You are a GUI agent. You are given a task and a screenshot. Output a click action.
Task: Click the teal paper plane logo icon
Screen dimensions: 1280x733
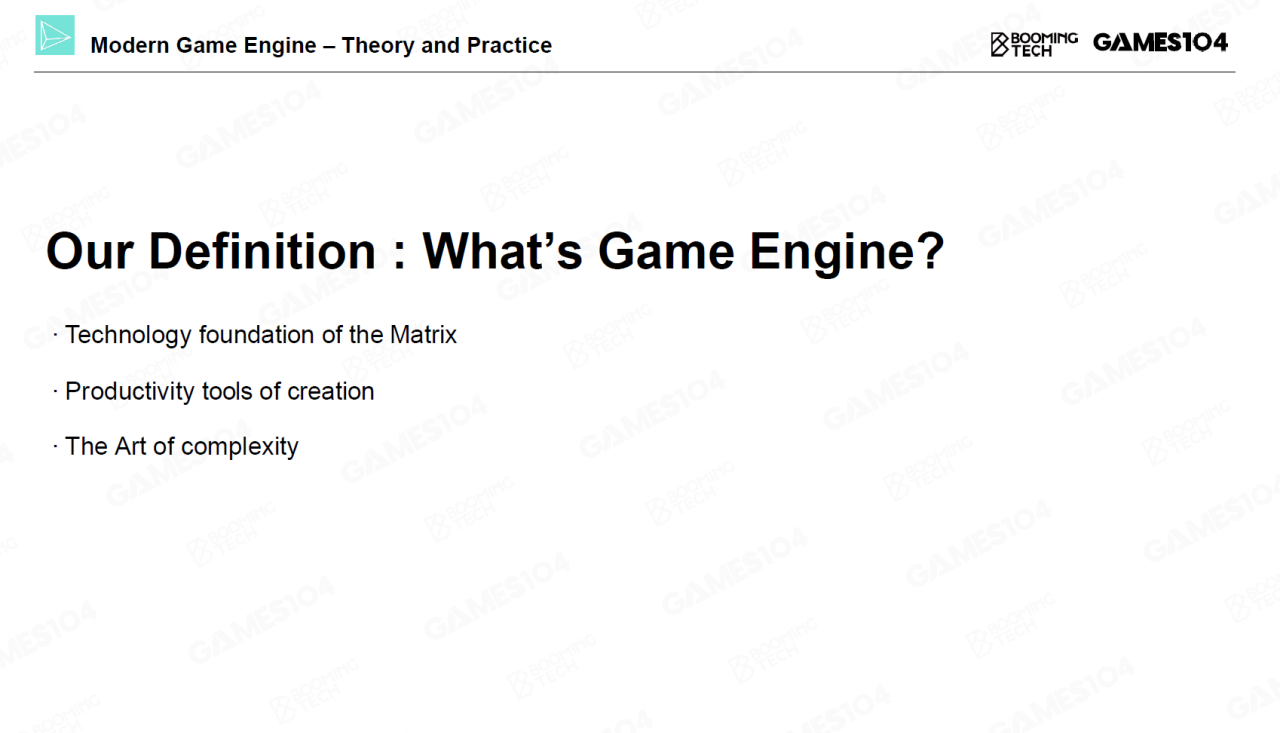pyautogui.click(x=55, y=35)
